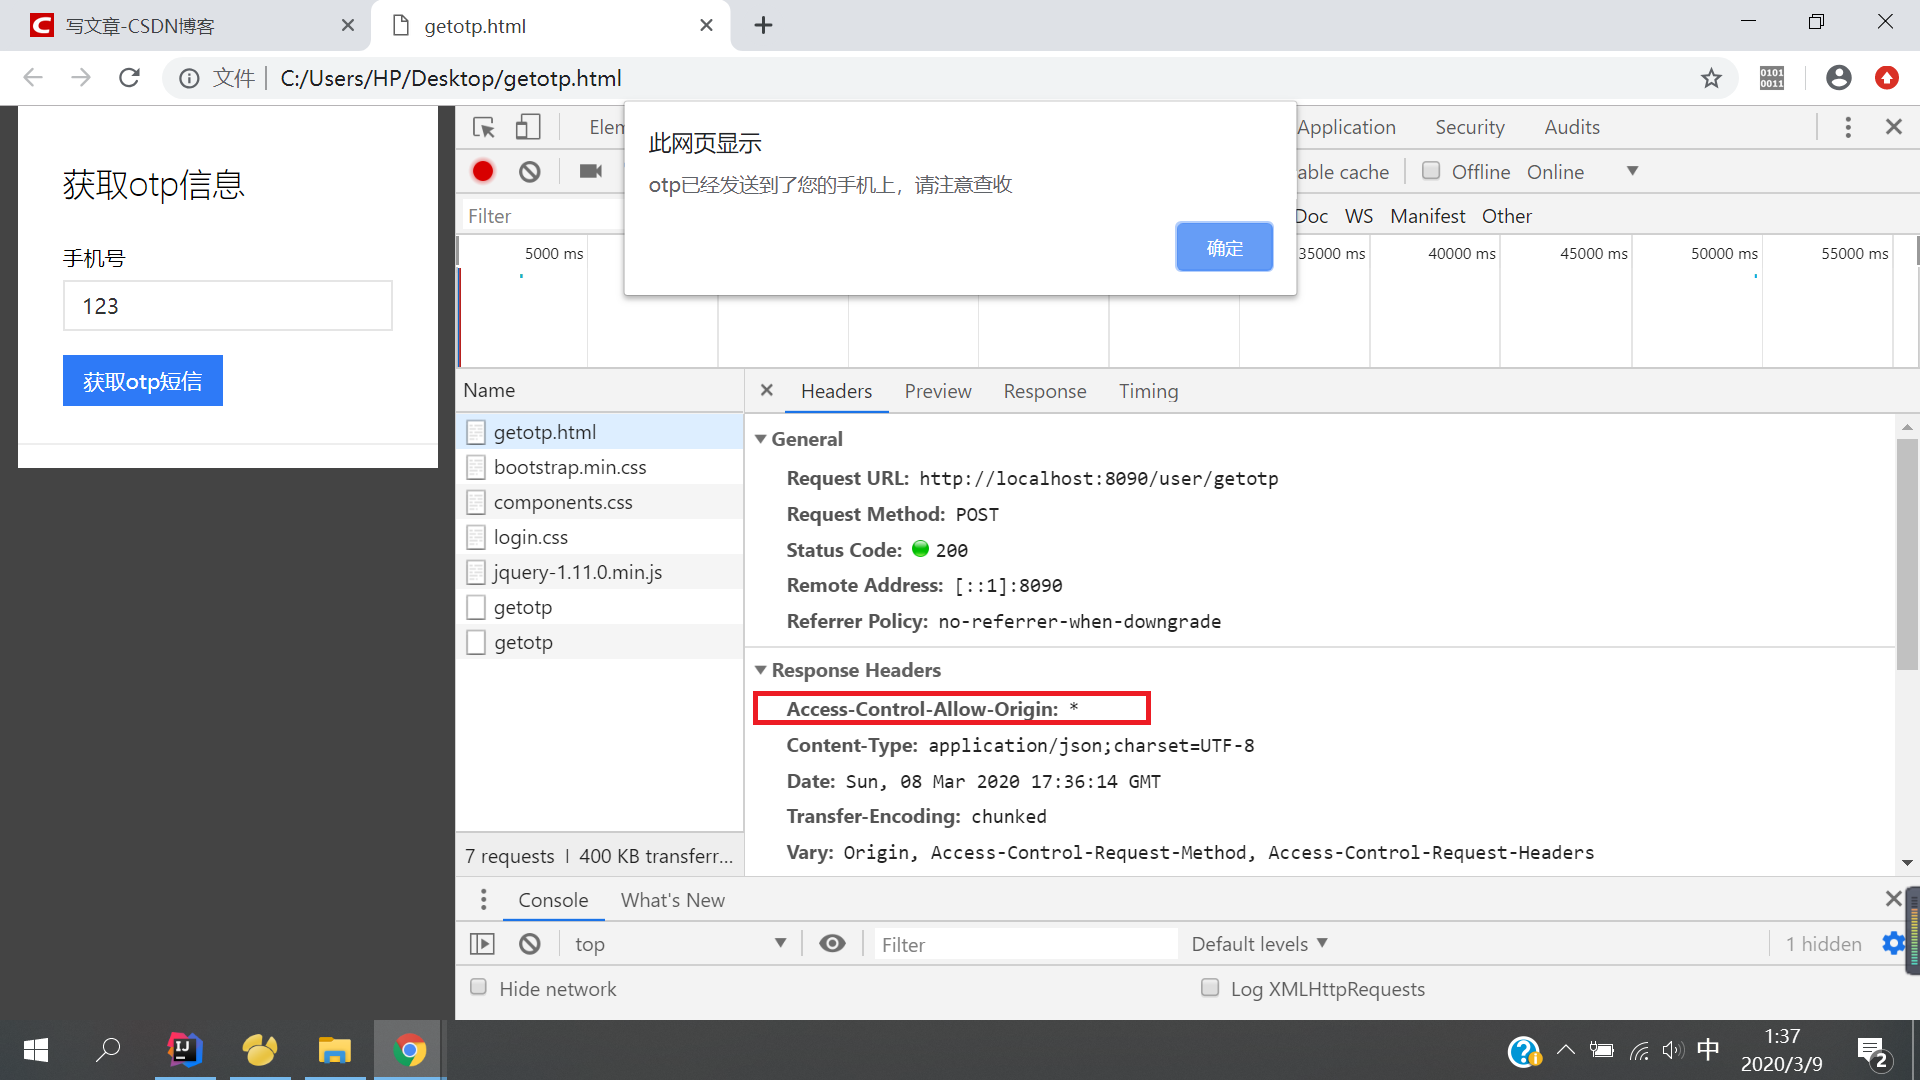Clear the network log icon

[530, 171]
